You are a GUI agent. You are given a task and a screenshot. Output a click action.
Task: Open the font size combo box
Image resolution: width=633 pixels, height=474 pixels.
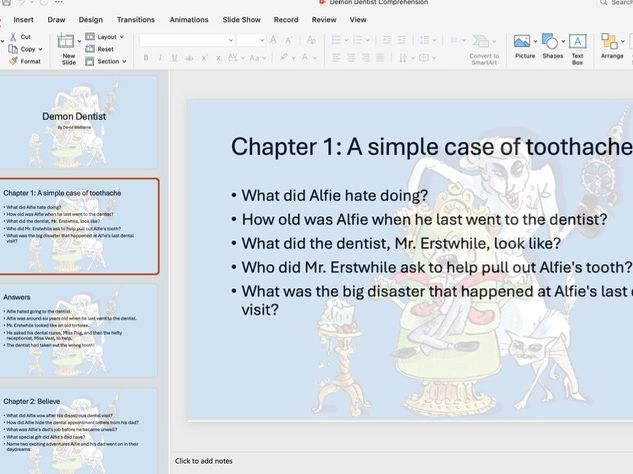251,40
